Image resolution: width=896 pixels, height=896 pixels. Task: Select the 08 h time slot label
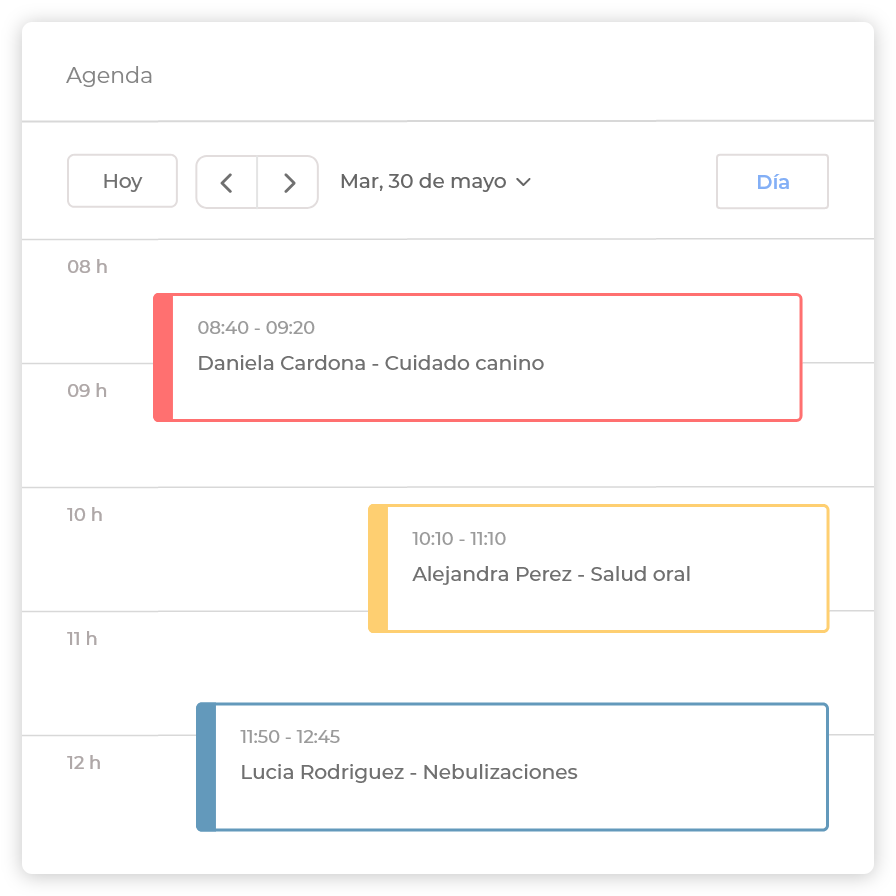point(87,267)
